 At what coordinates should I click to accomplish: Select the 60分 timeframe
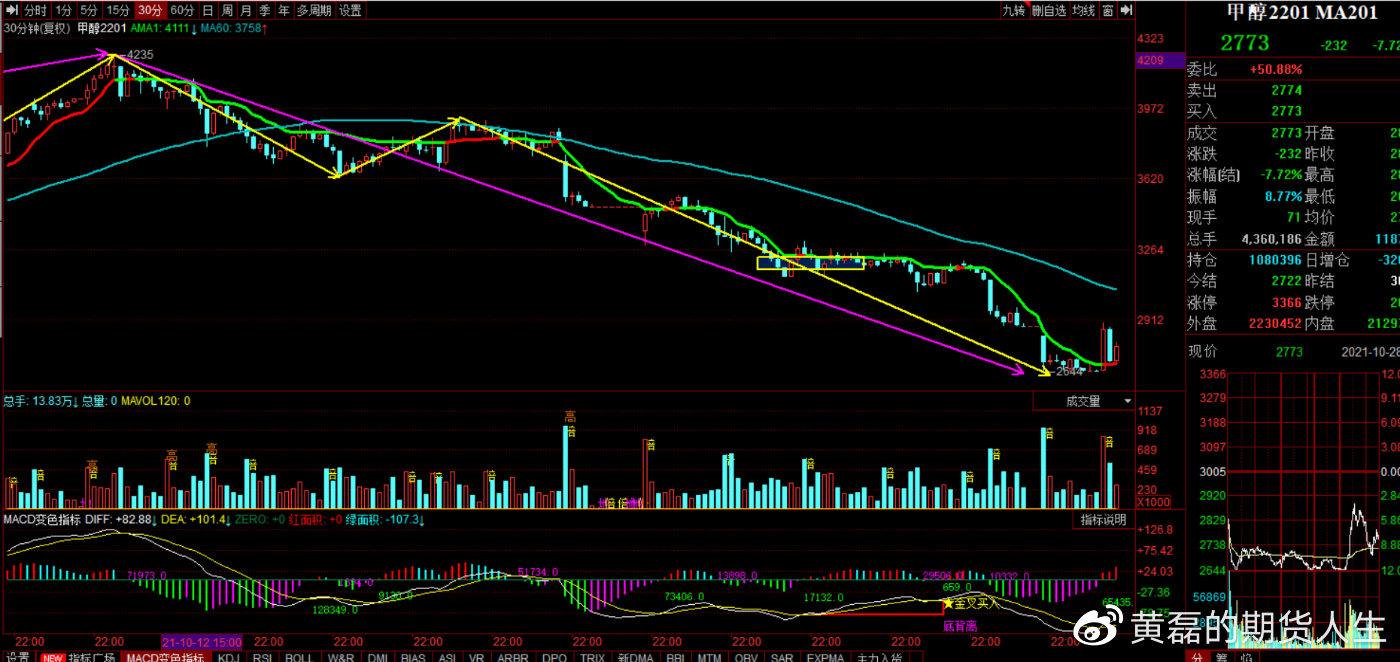[182, 10]
